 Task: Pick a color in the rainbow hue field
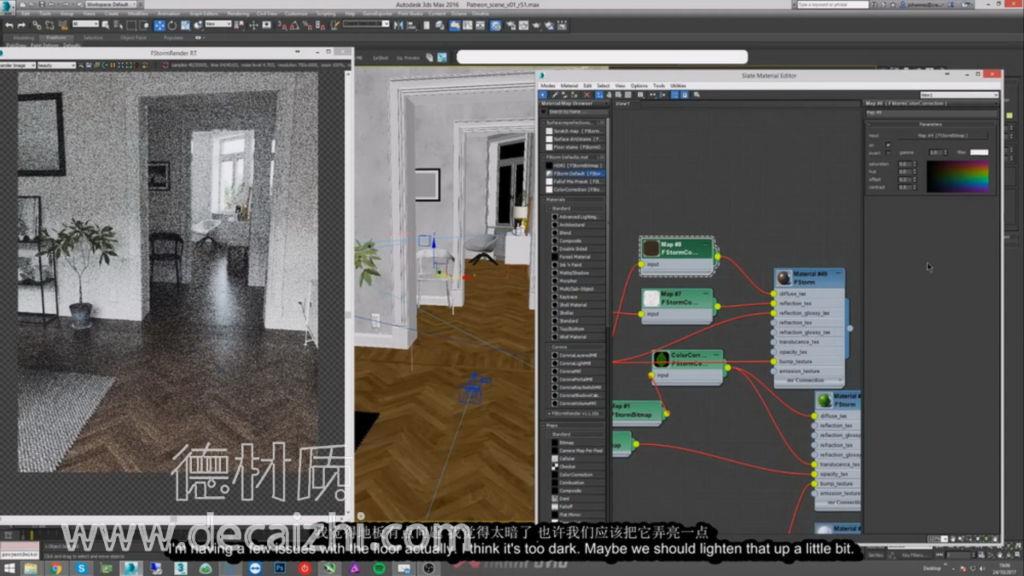click(x=958, y=177)
